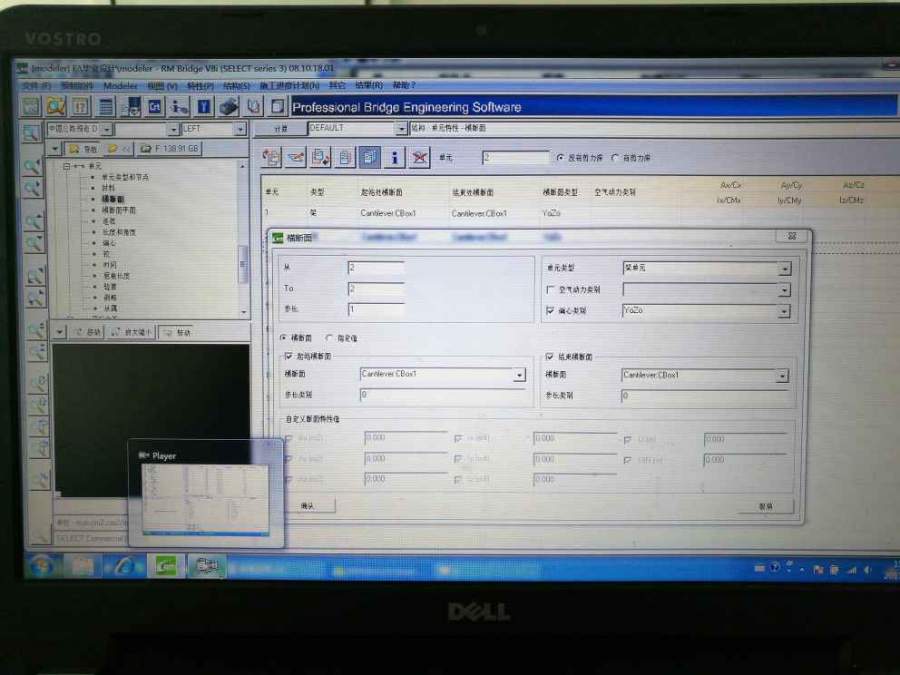Viewport: 900px width, 675px height.
Task: Click the modify icon second in the table toolbar
Action: click(x=296, y=157)
